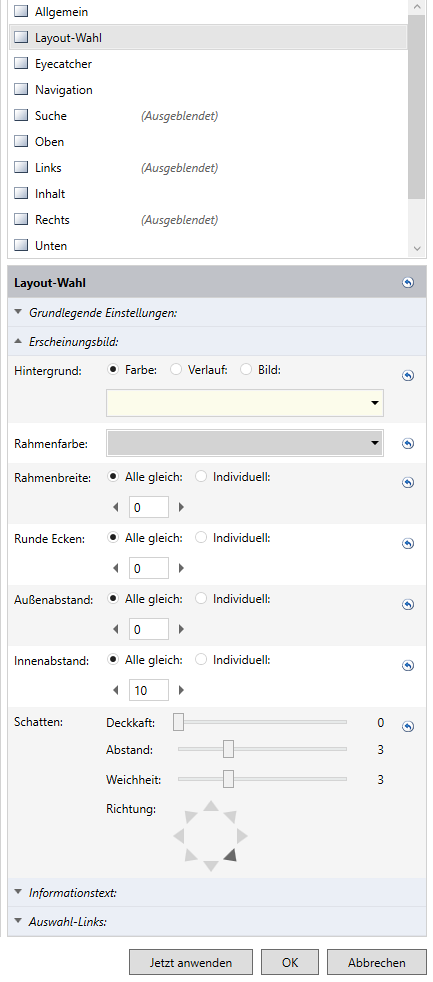The image size is (433, 982).
Task: Open the Rahmenfarbe color dropdown
Action: tap(245, 443)
